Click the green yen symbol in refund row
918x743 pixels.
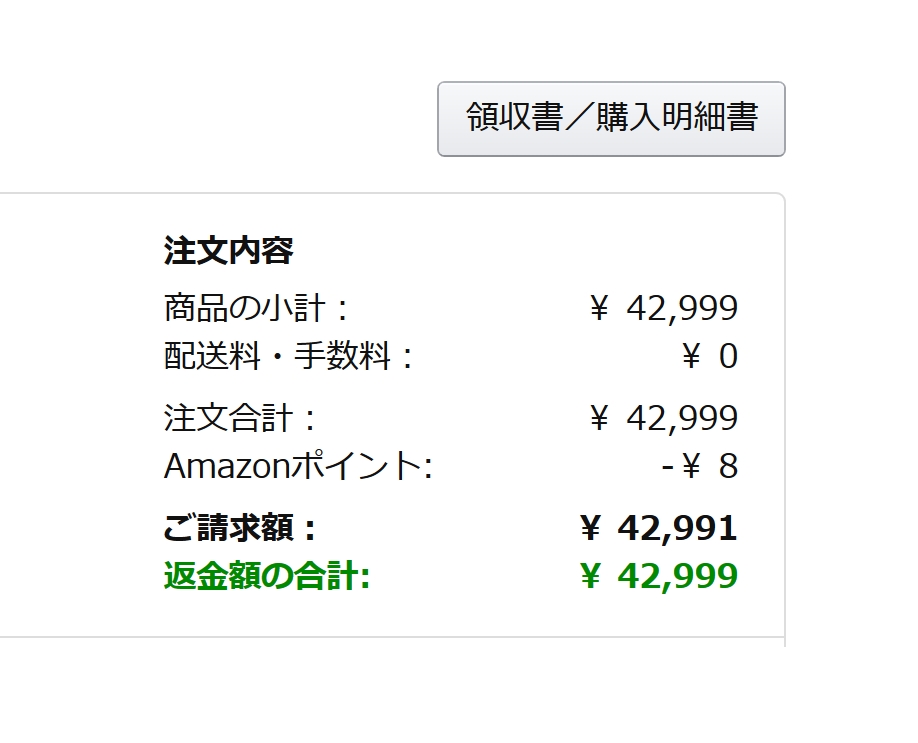[x=592, y=576]
